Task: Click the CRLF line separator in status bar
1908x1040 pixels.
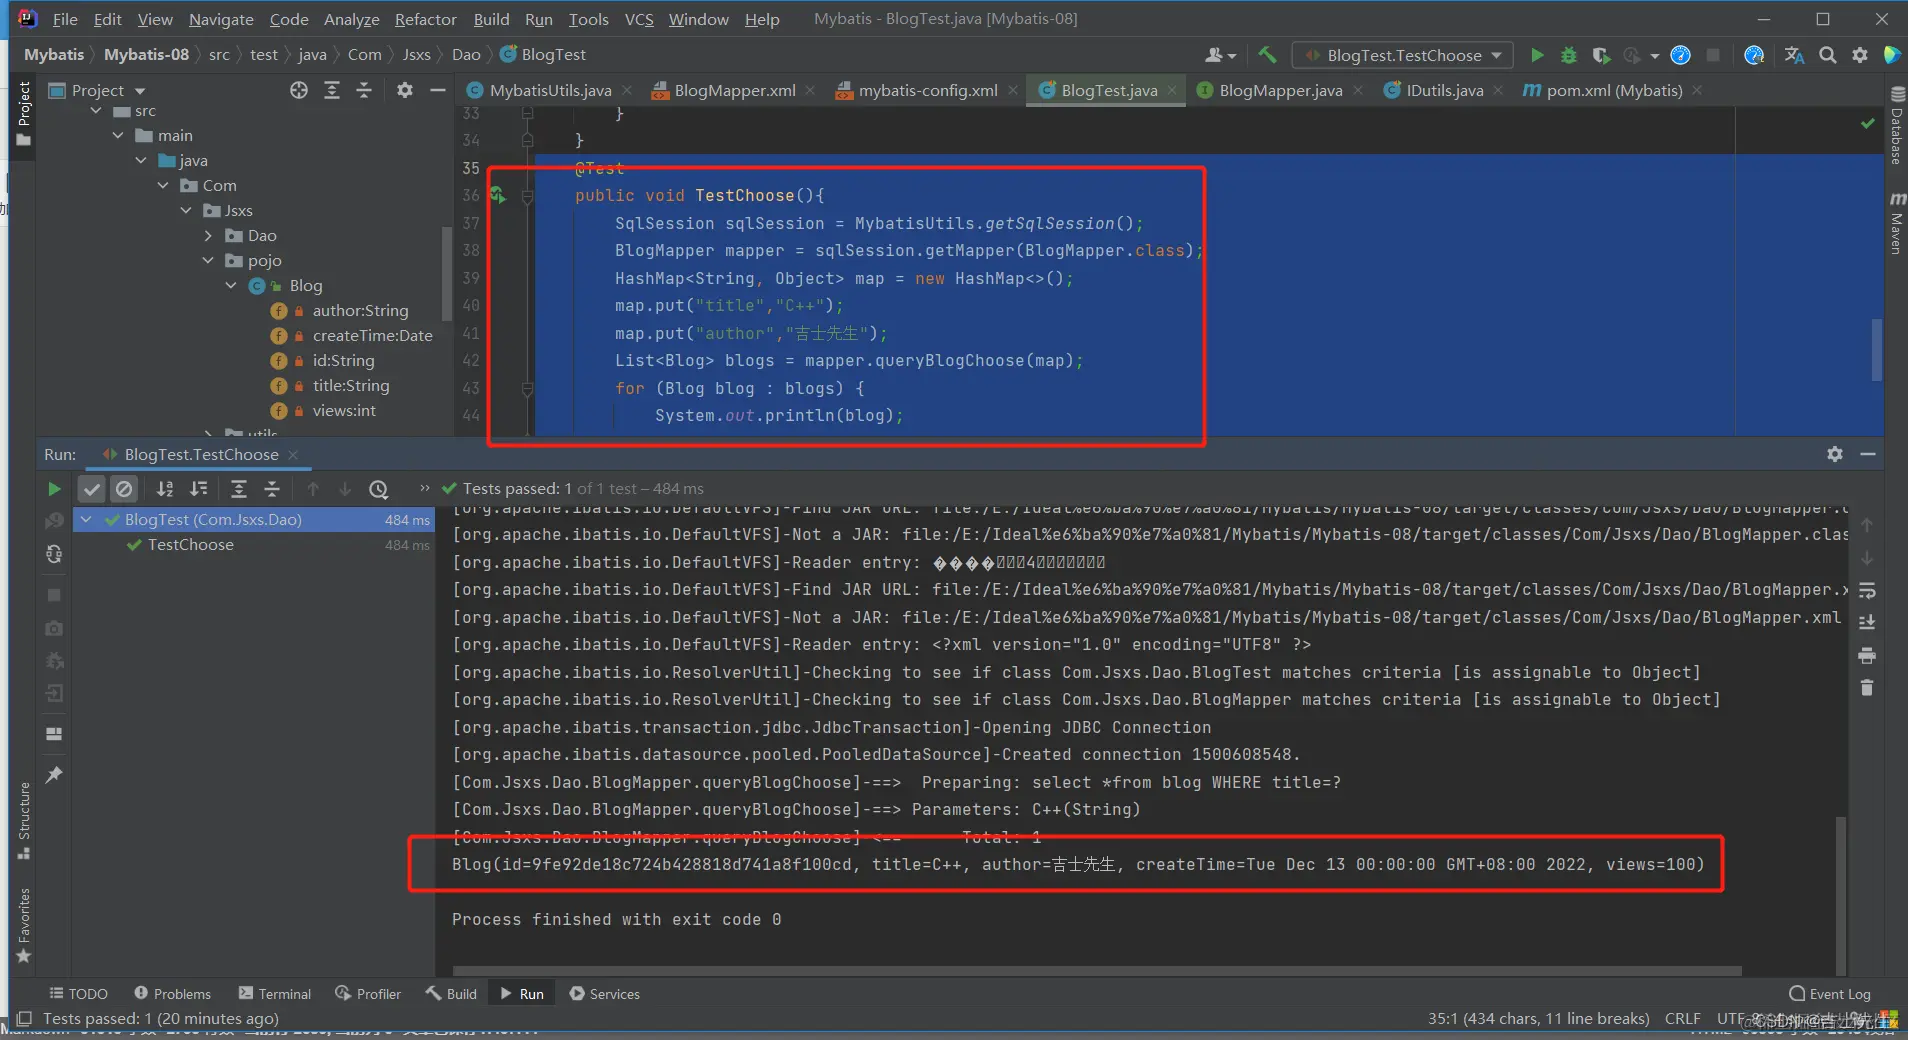Action: click(1682, 1019)
